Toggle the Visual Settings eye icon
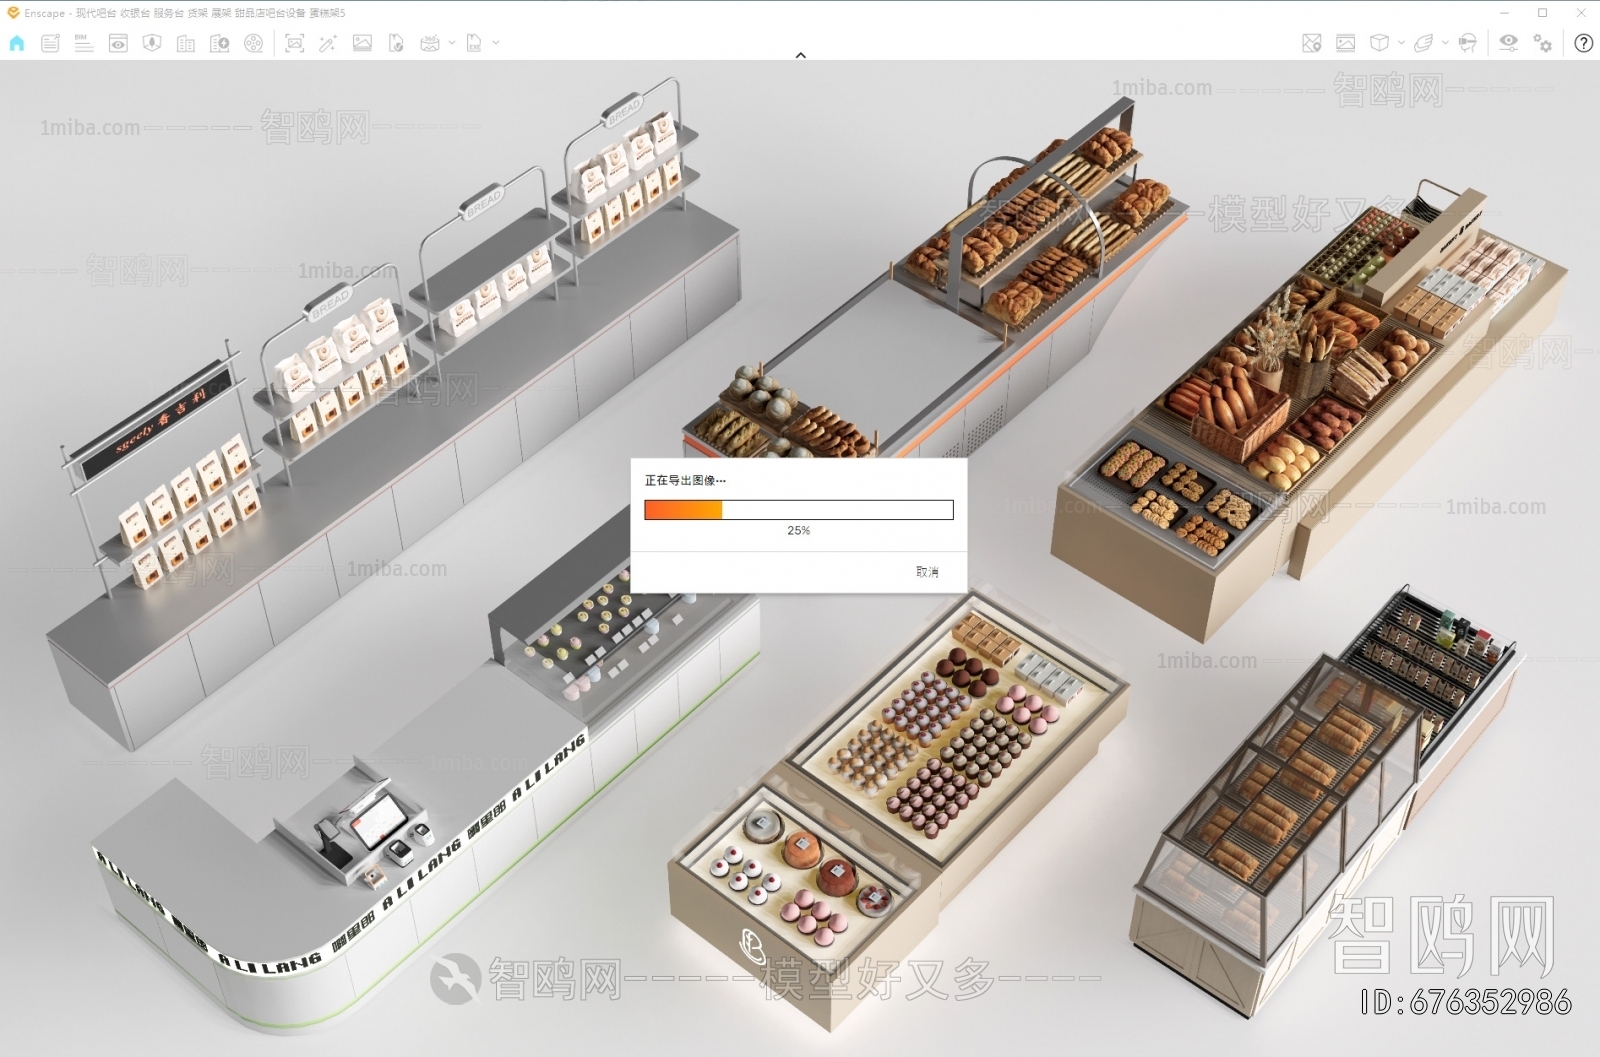This screenshot has width=1600, height=1057. pyautogui.click(x=1508, y=43)
